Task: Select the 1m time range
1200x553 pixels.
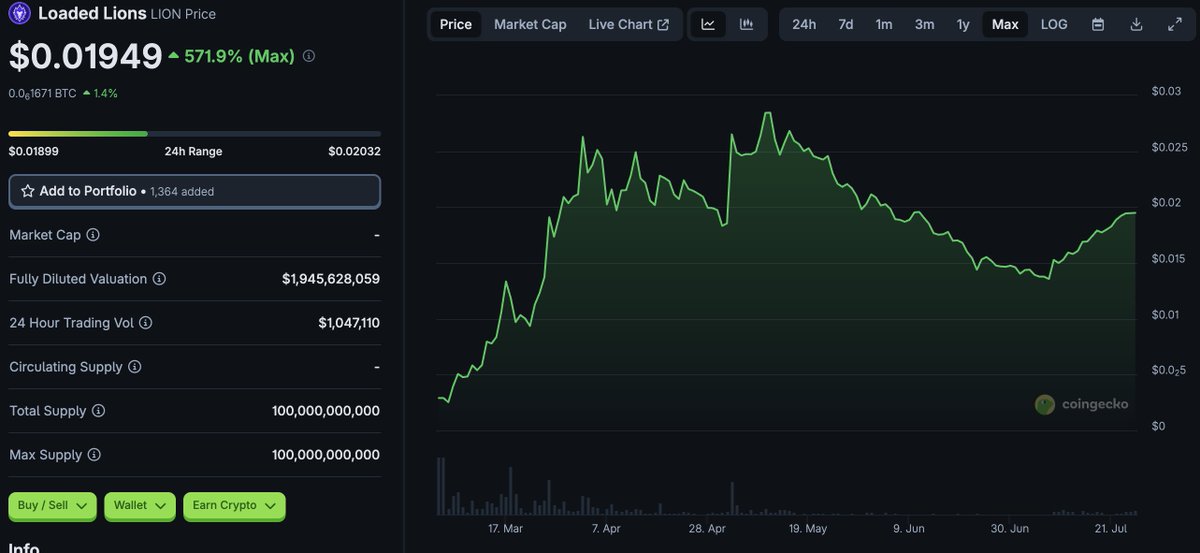Action: [884, 24]
